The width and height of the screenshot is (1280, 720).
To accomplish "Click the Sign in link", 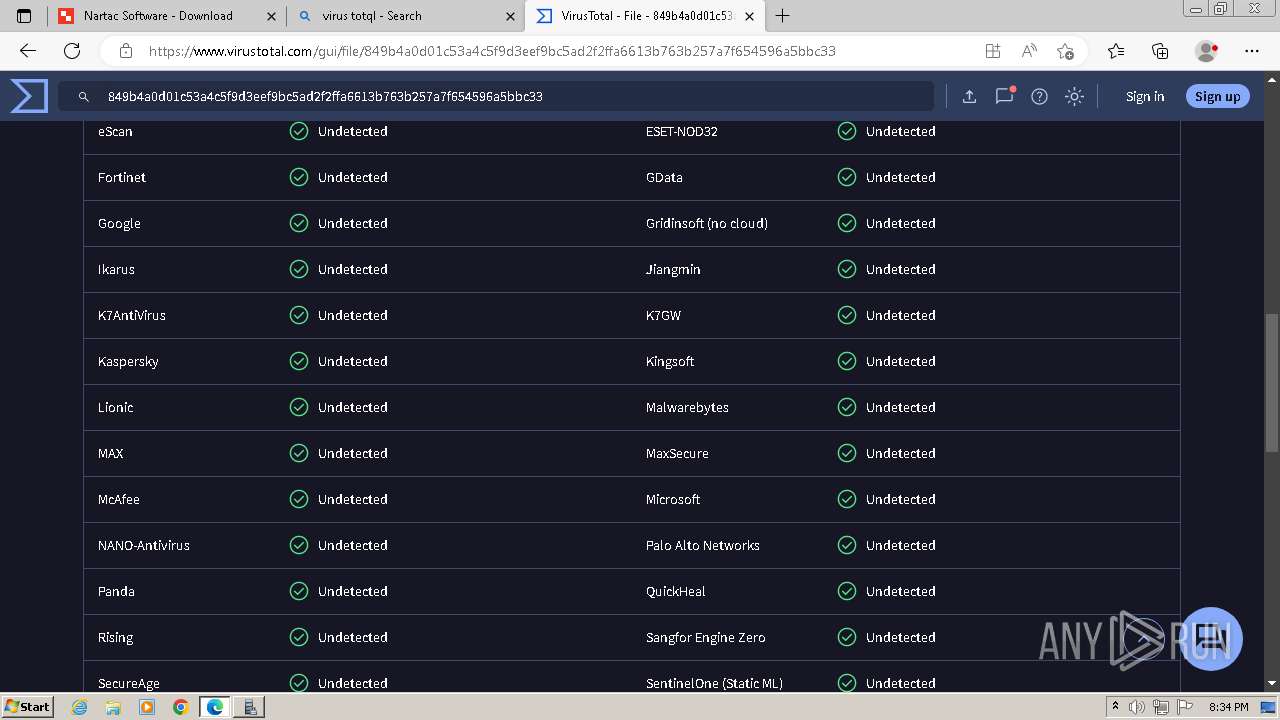I will pos(1145,97).
